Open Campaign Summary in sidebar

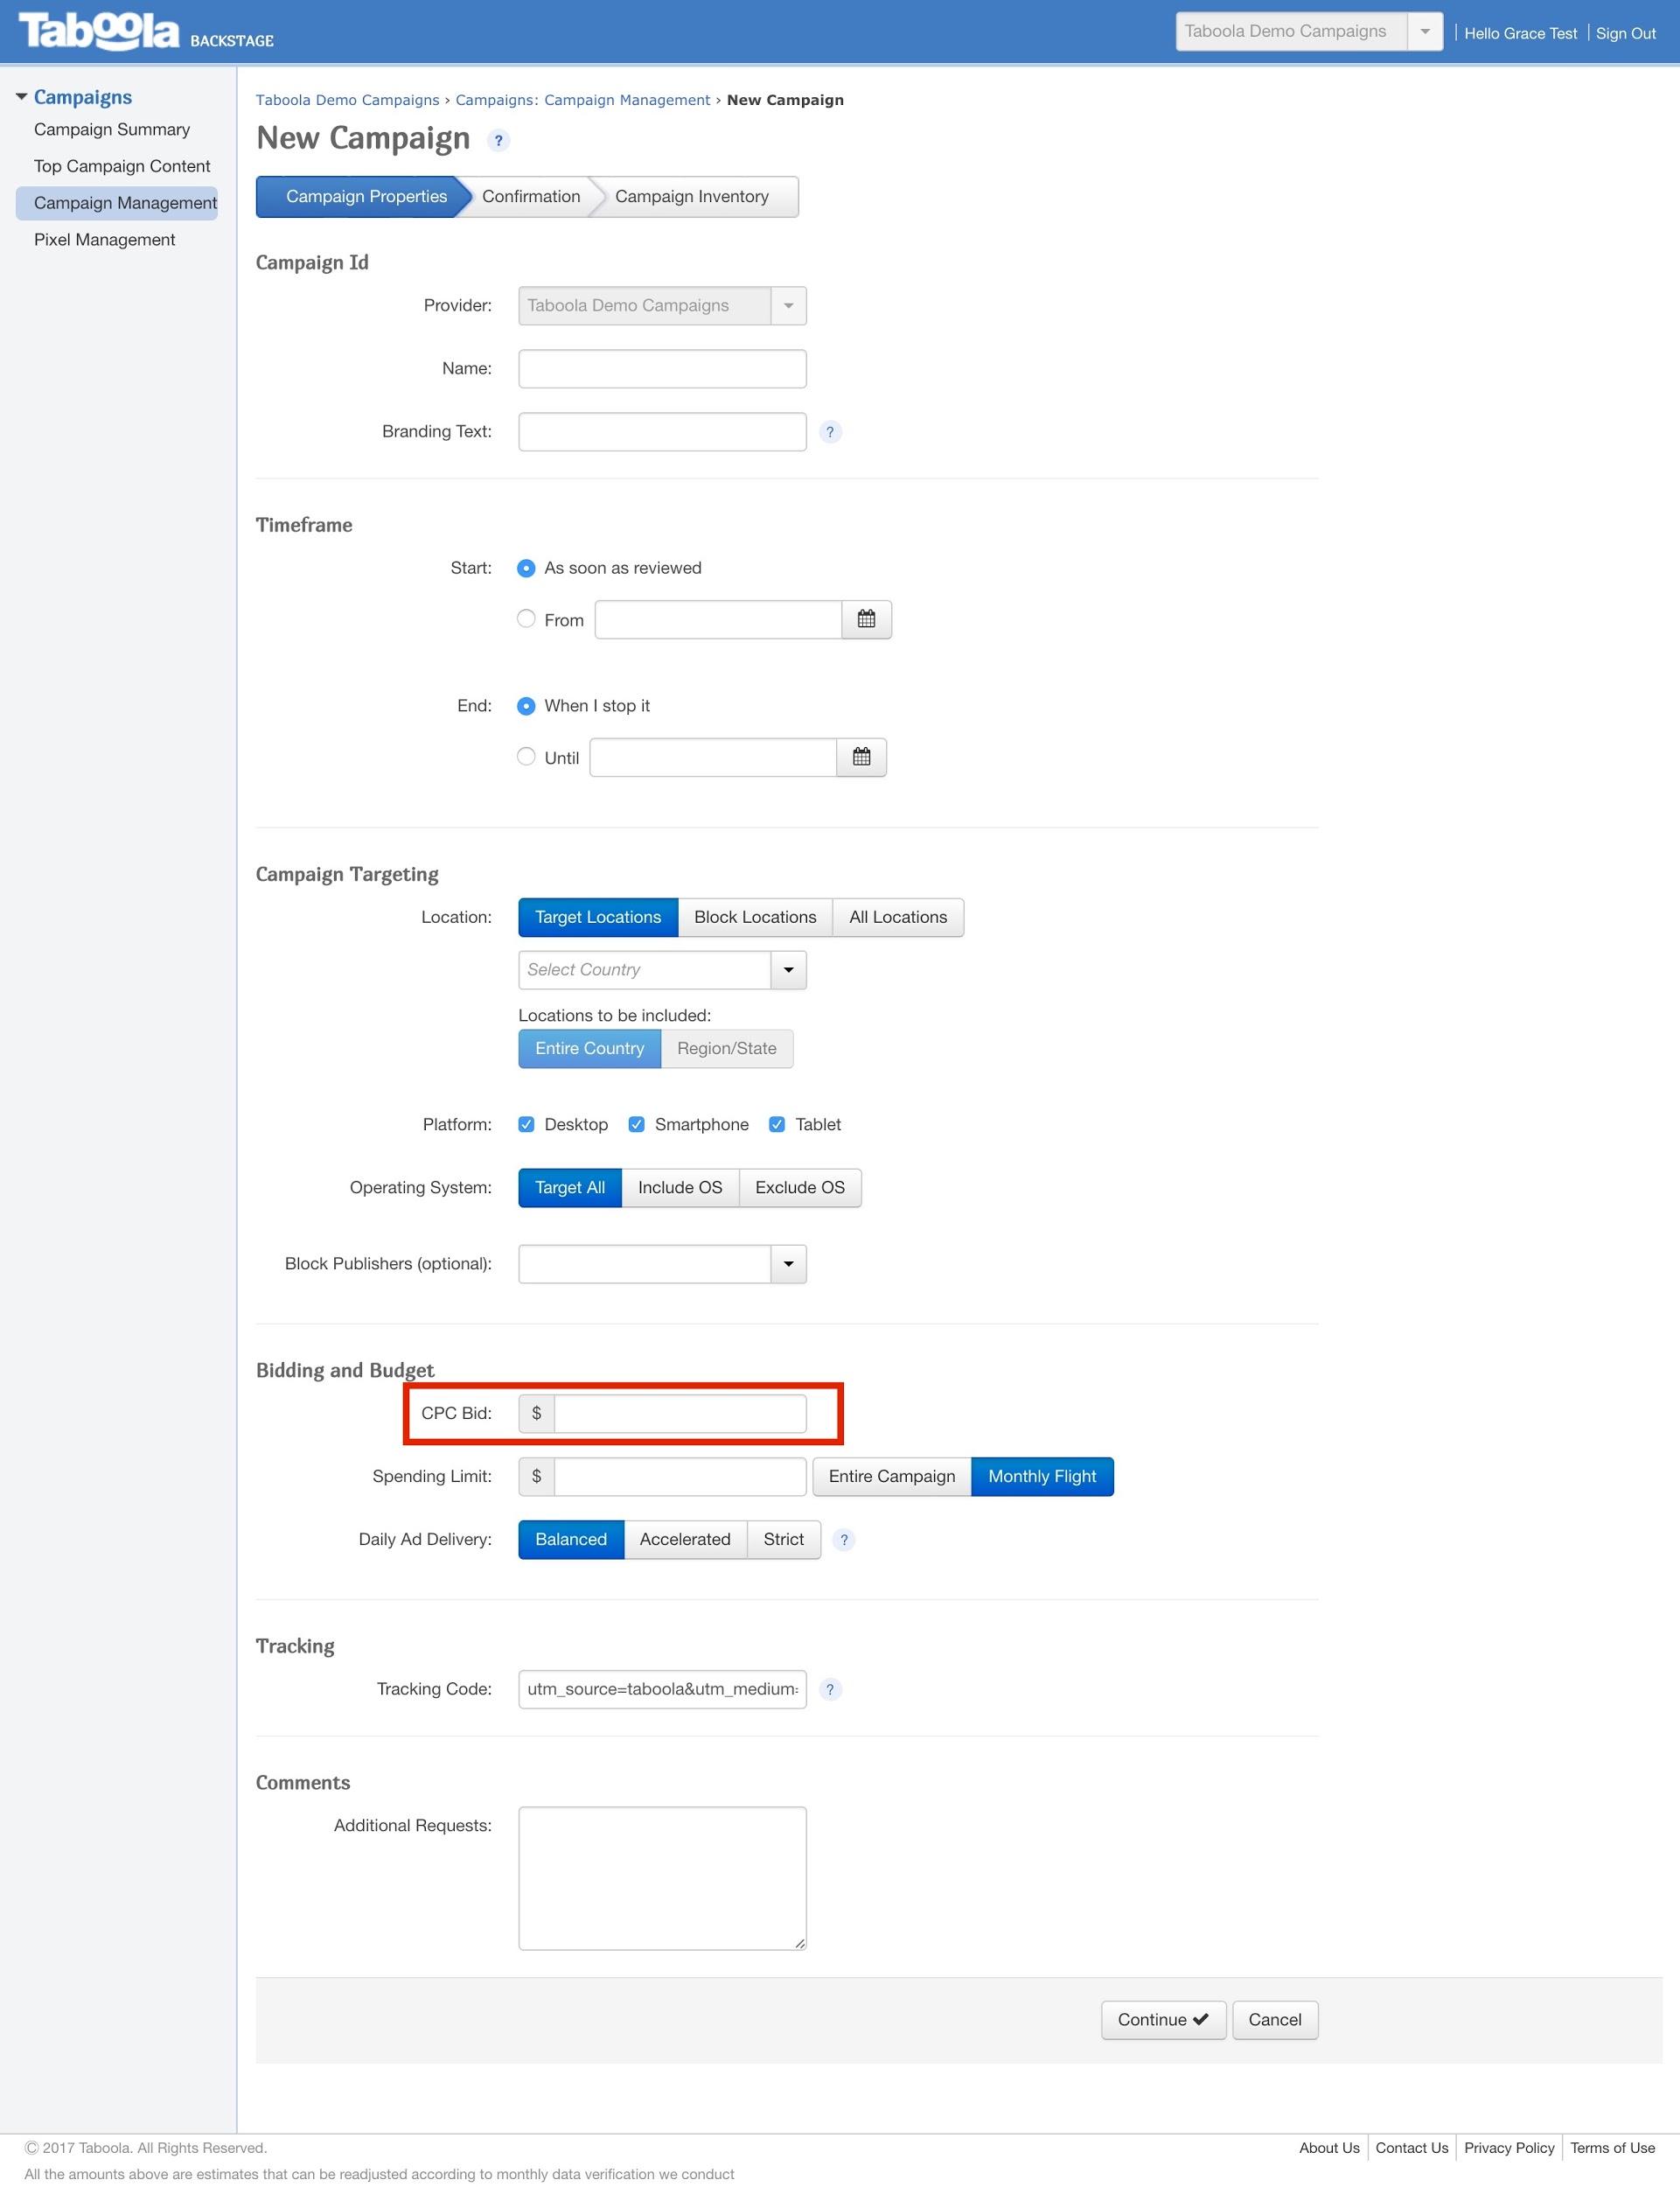pos(112,129)
